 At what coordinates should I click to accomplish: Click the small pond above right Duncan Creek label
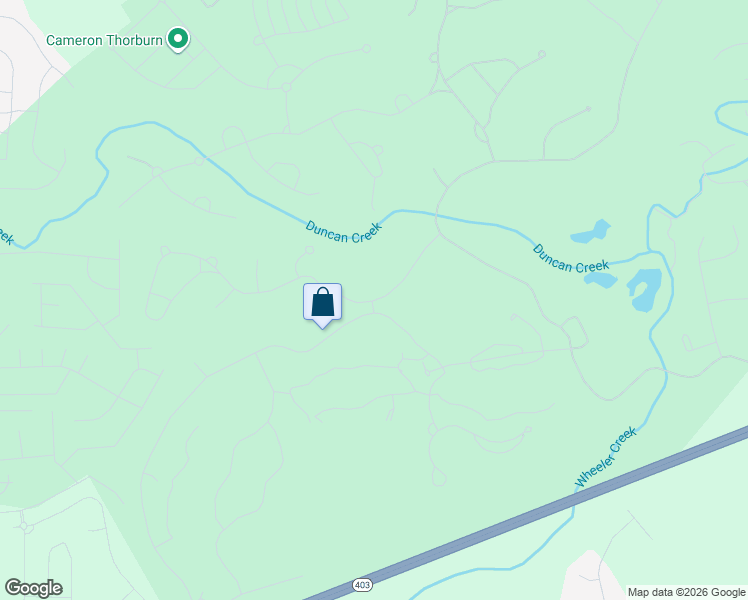[x=592, y=232]
